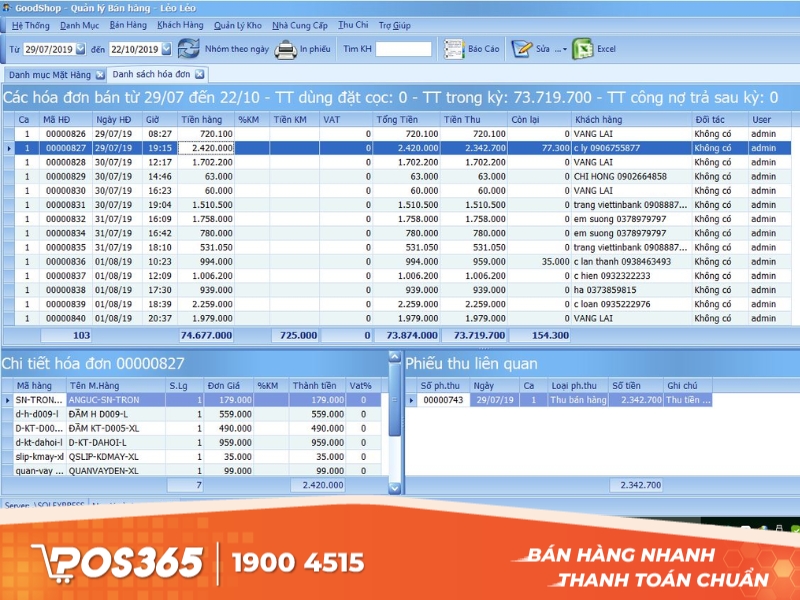Expand the Sửa options dropdown arrow

[x=563, y=48]
